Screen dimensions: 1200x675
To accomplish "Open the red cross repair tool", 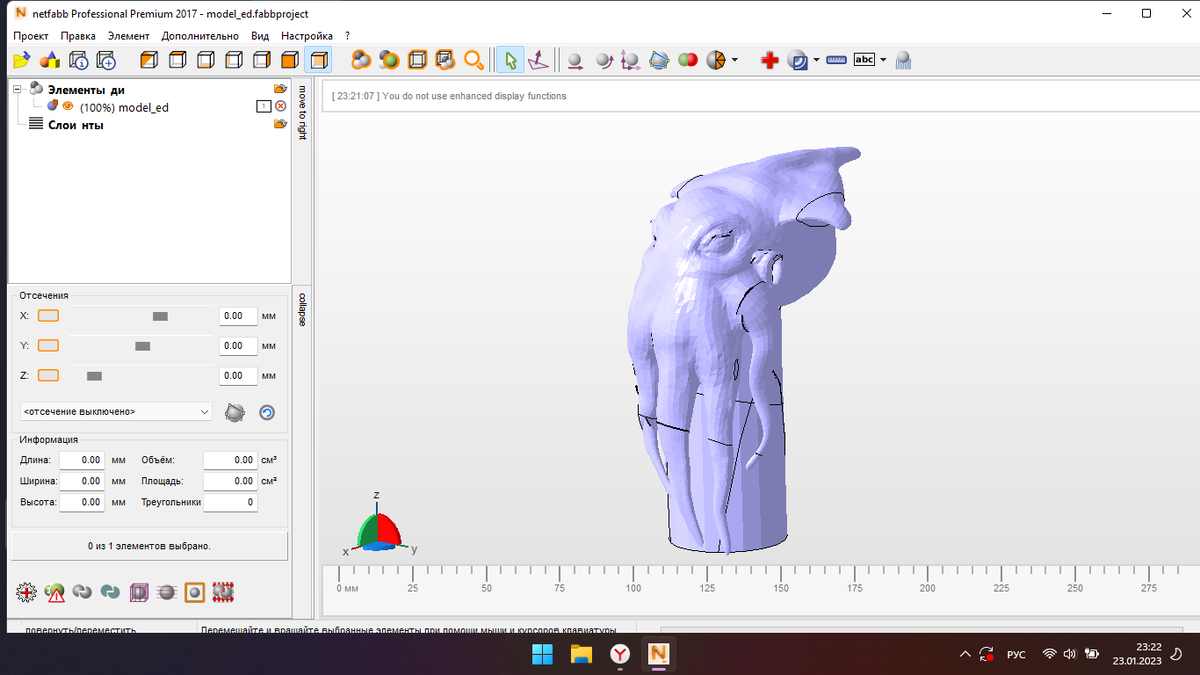I will (x=769, y=61).
